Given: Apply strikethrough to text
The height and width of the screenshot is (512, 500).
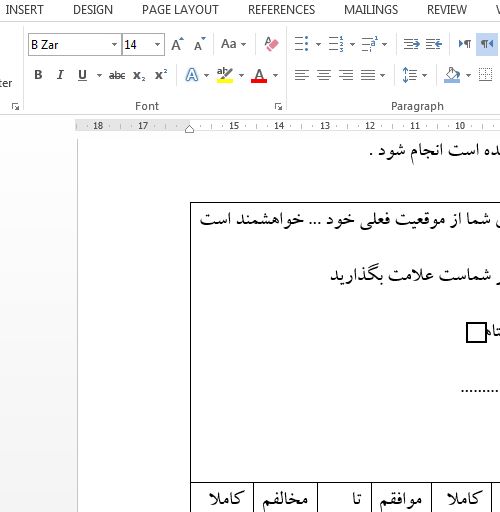Looking at the screenshot, I should [117, 75].
